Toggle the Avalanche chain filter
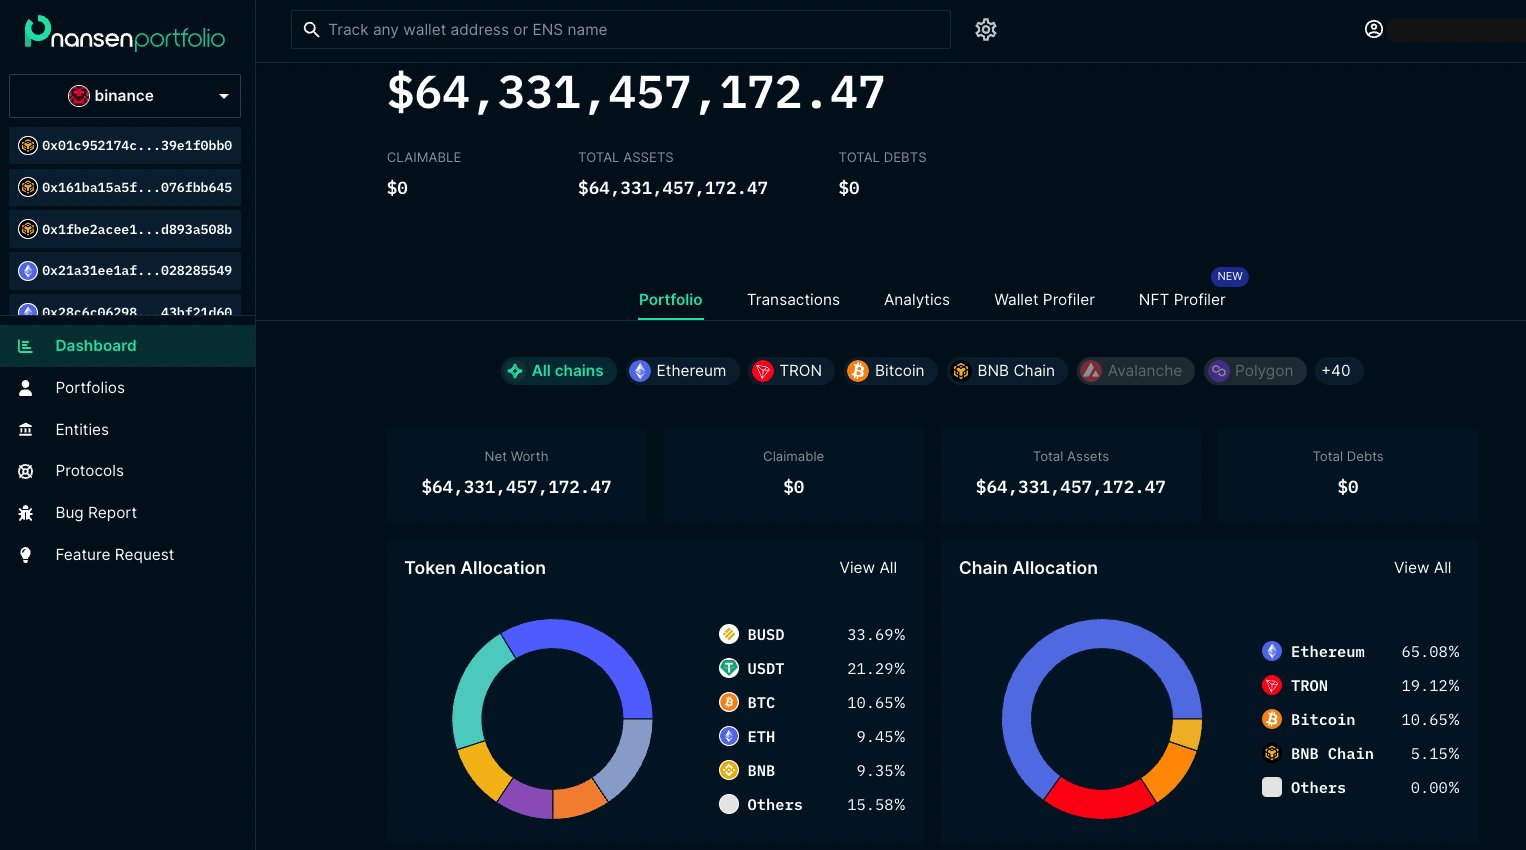Screen dimensions: 1526x850 click(x=1135, y=371)
